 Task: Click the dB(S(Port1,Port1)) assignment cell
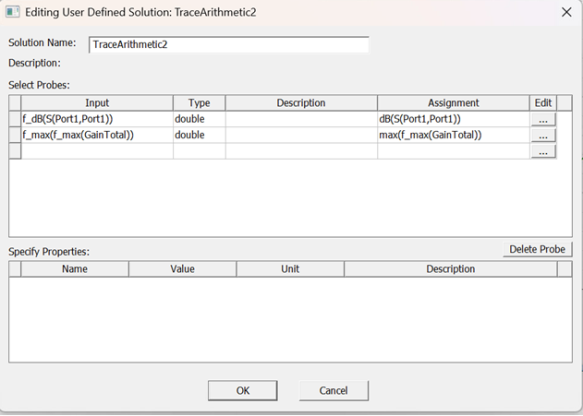tap(453, 119)
